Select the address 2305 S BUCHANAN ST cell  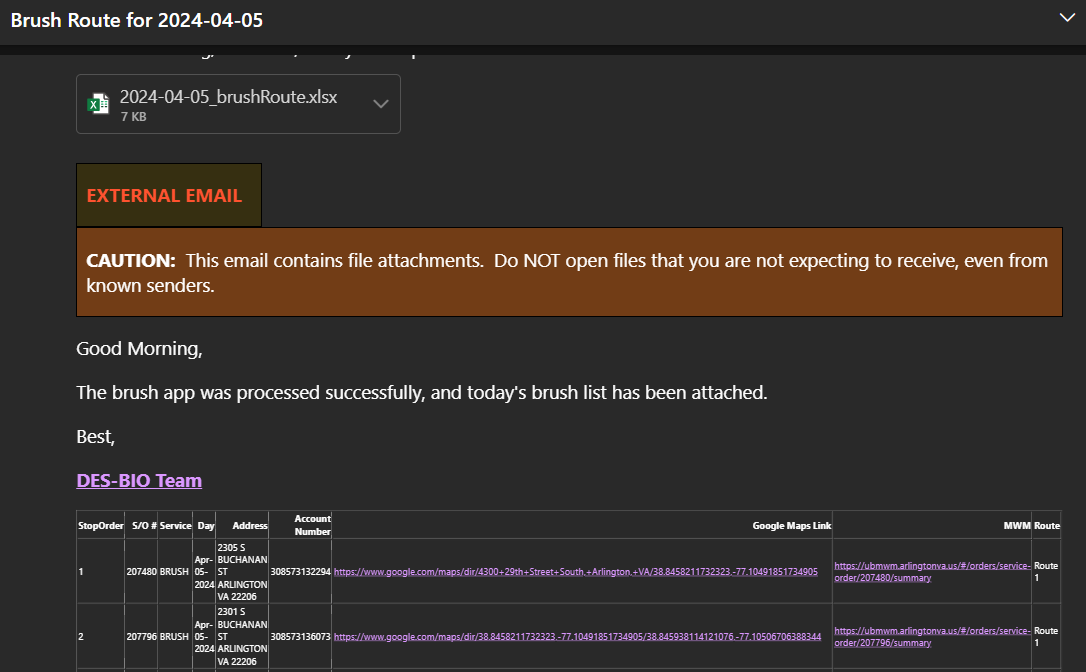241,570
